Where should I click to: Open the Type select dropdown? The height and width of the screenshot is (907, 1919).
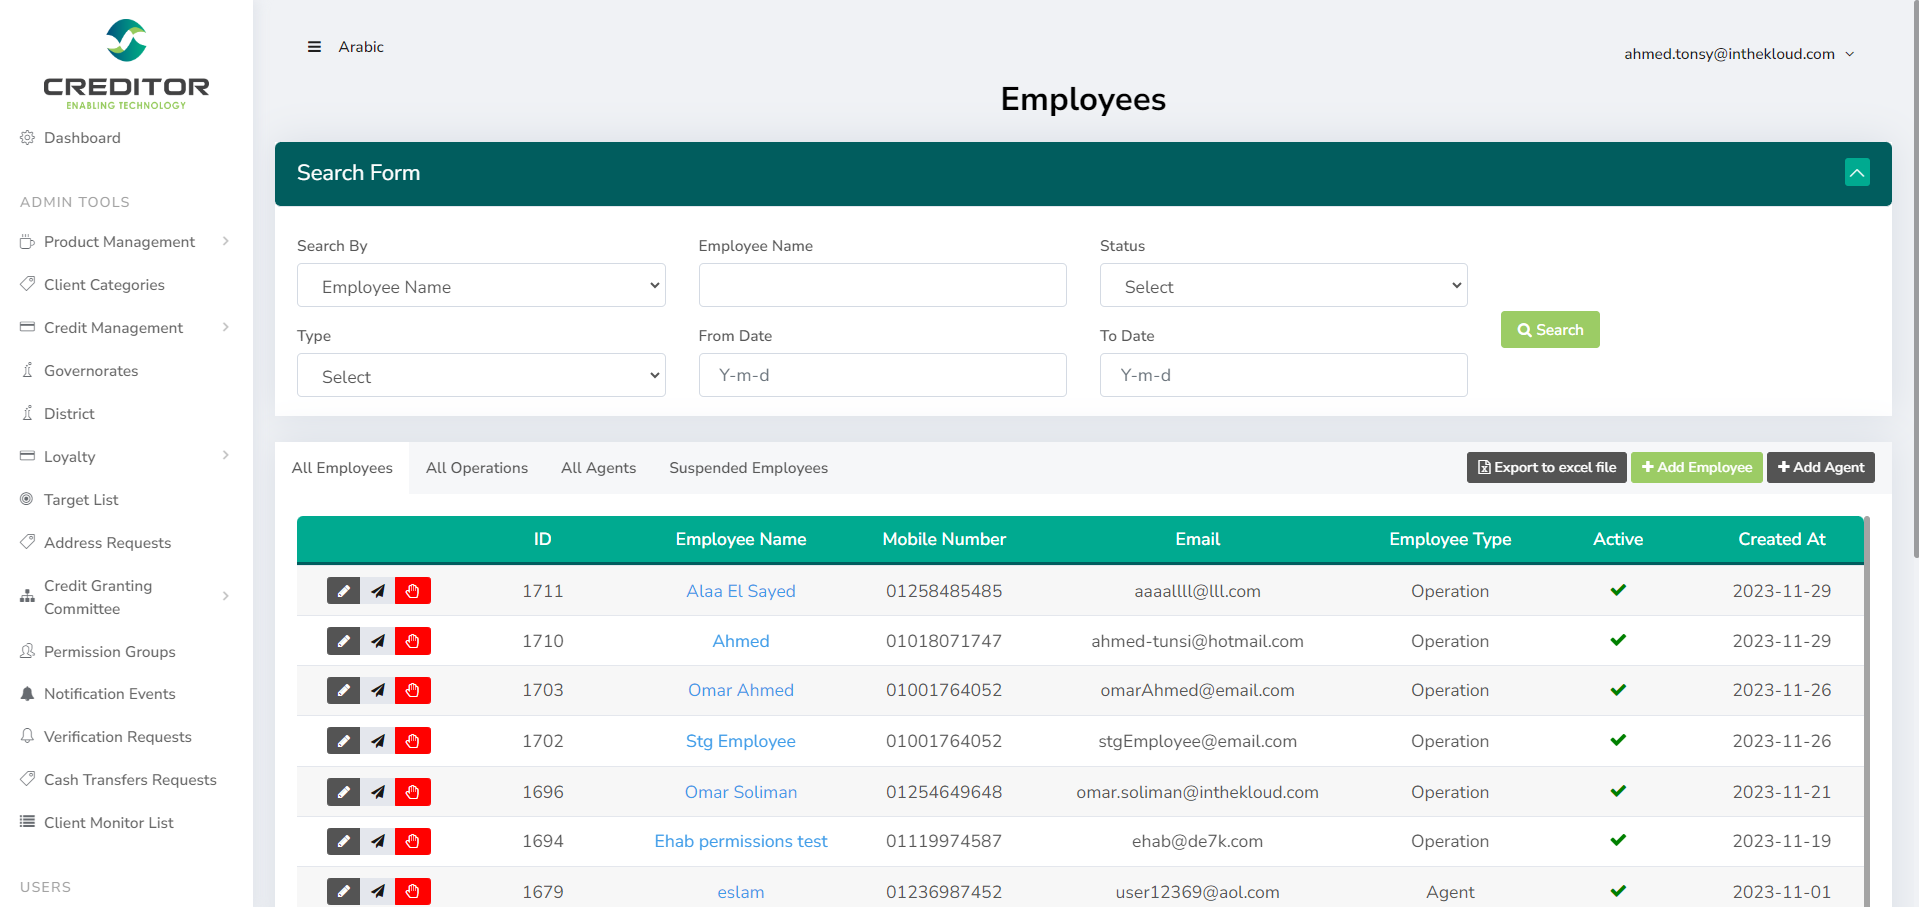tap(481, 376)
